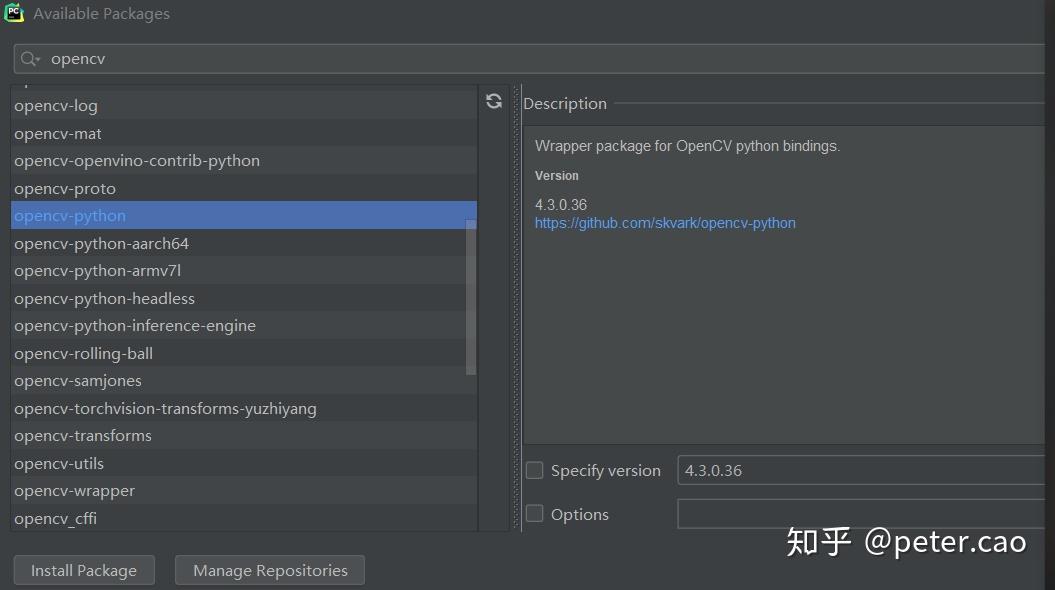This screenshot has width=1055, height=590.
Task: Click the PyCharm logo in the title bar
Action: point(13,13)
